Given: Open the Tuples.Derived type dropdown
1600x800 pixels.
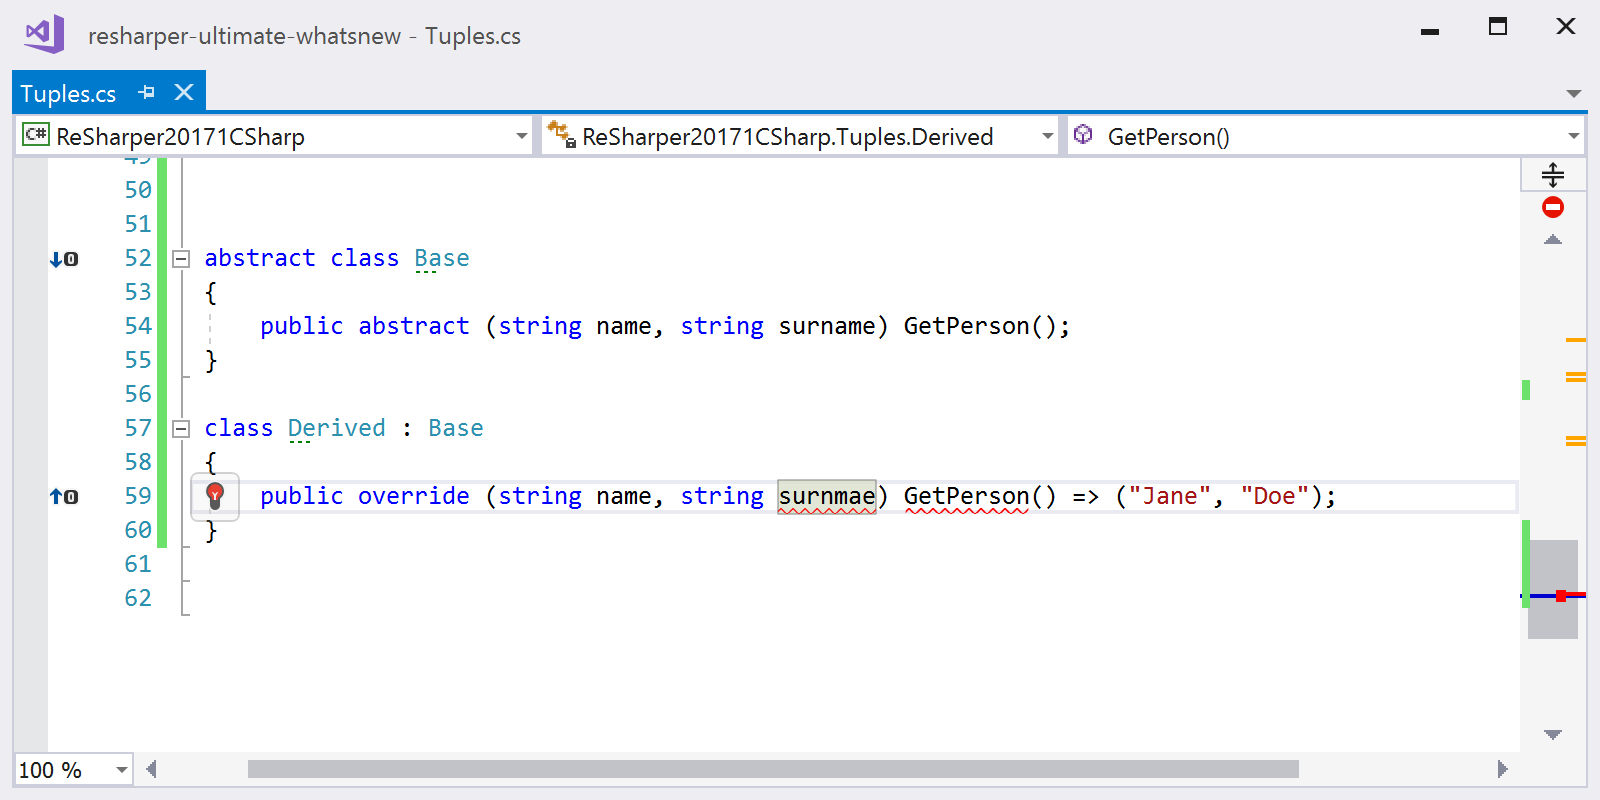Looking at the screenshot, I should pos(1048,136).
